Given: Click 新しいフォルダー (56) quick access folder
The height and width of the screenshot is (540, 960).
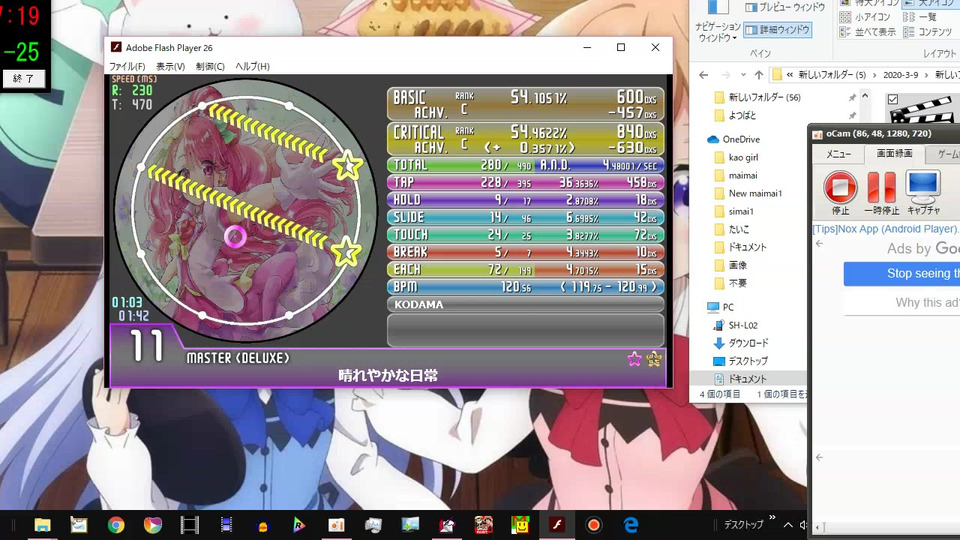Looking at the screenshot, I should (758, 97).
